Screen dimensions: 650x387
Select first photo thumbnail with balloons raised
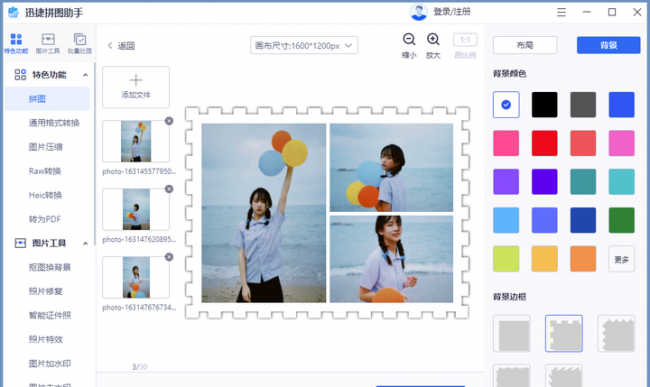[x=136, y=141]
